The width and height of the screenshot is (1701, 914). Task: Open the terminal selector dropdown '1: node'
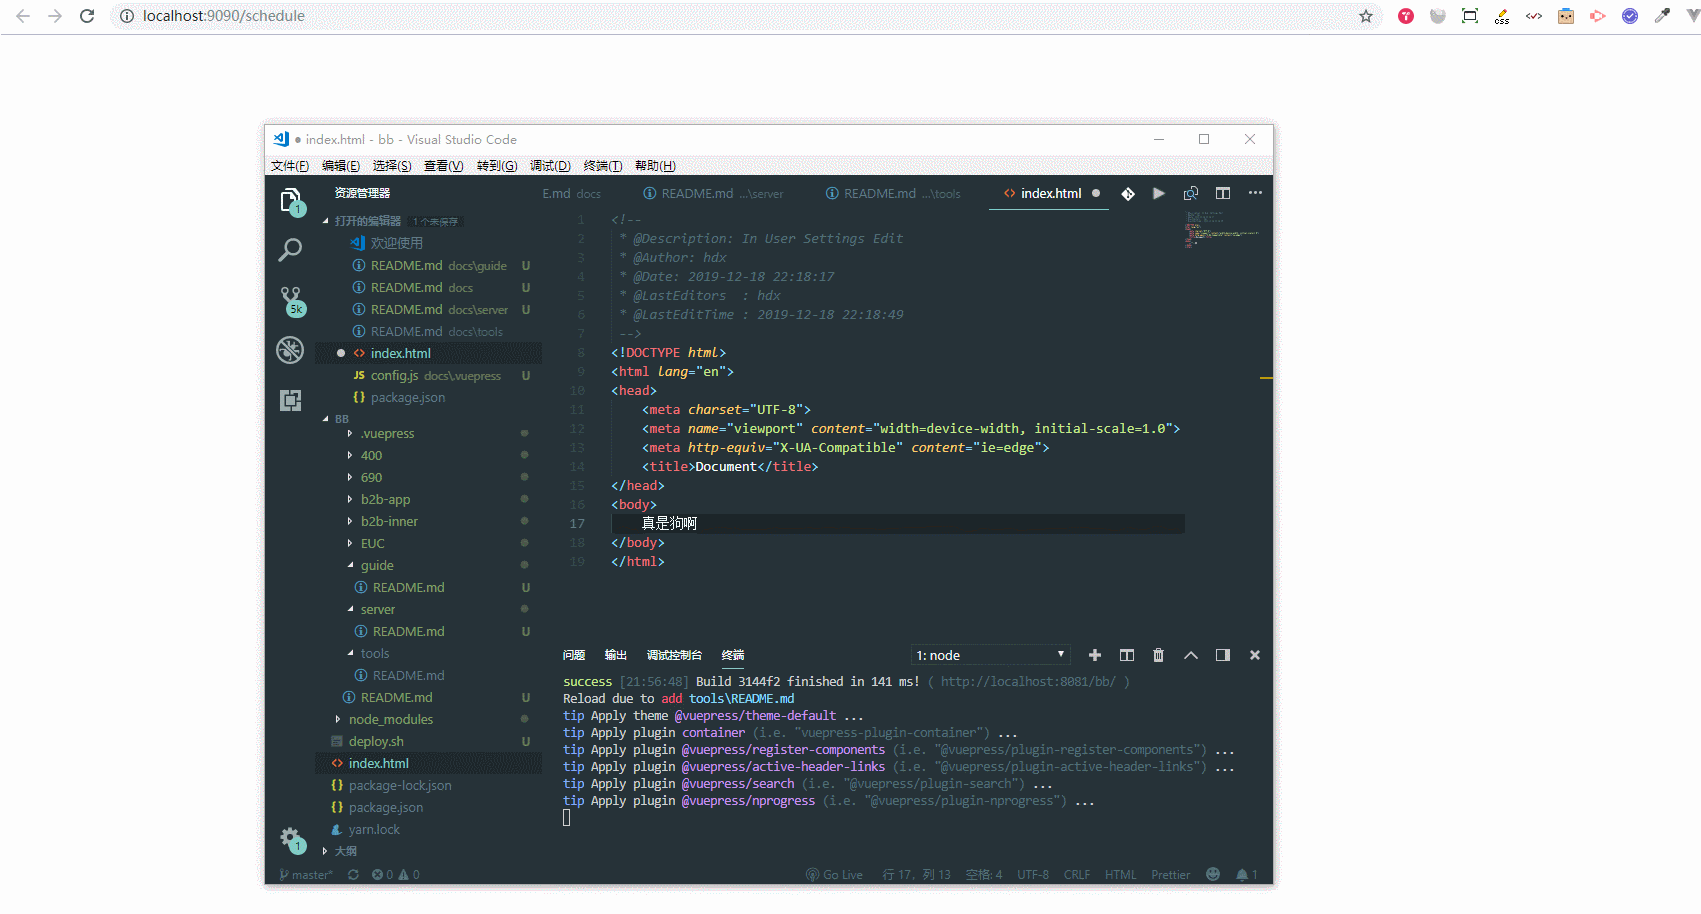(x=991, y=655)
